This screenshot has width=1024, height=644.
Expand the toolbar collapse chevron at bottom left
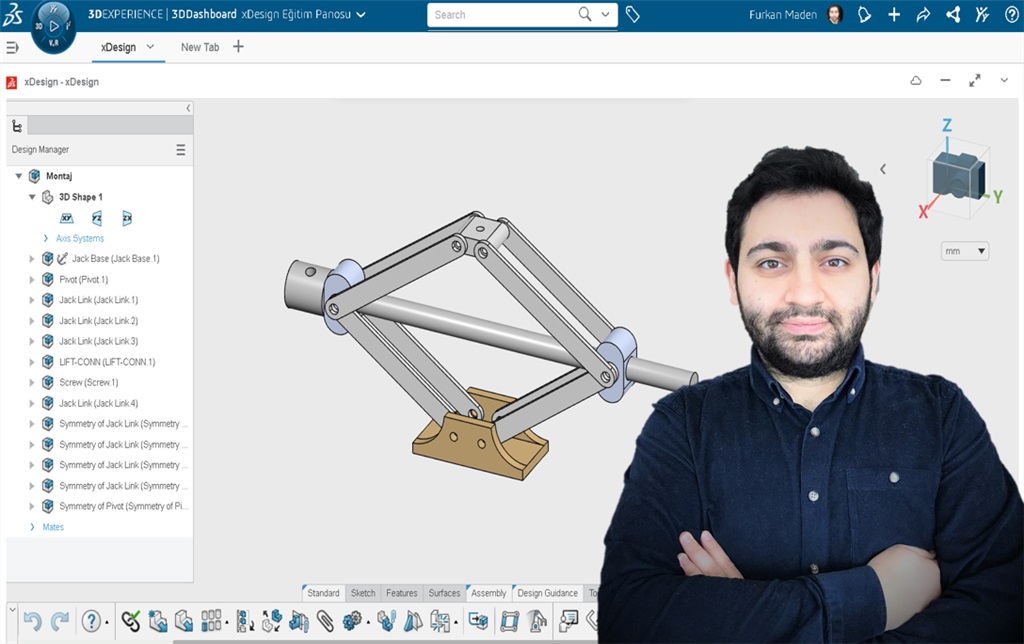click(x=12, y=609)
